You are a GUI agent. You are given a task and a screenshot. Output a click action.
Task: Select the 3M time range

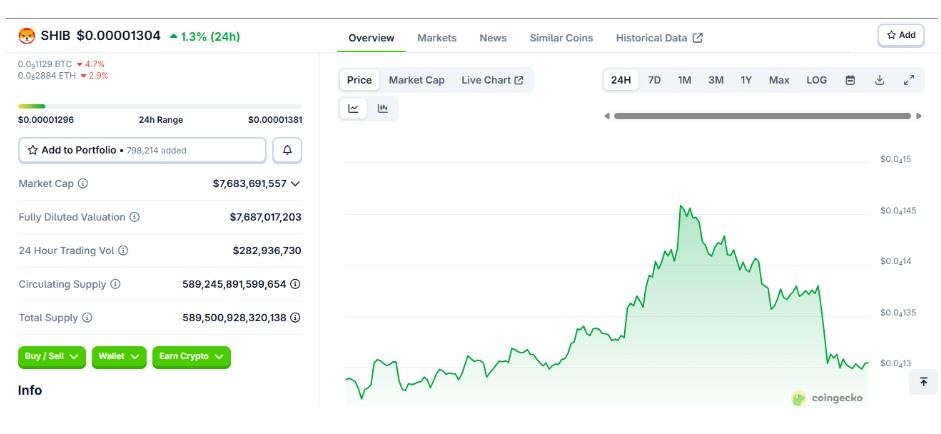pos(716,80)
